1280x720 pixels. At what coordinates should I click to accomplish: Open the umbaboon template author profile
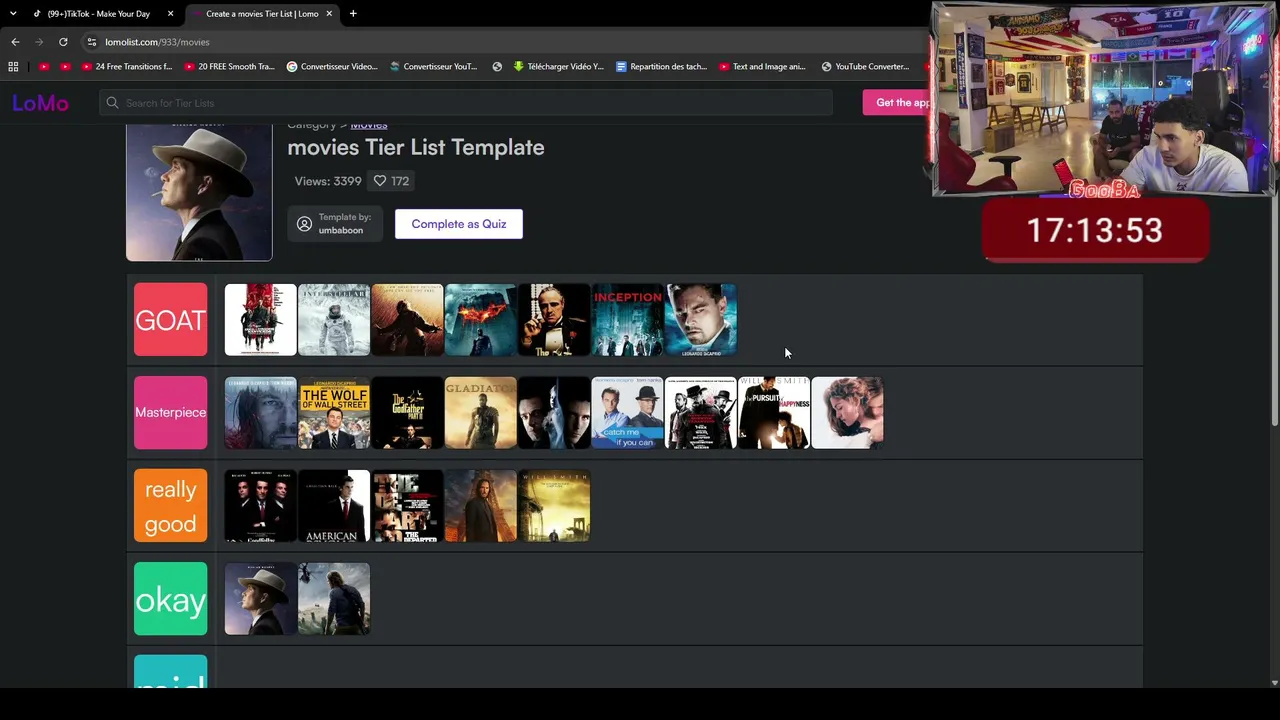point(334,224)
